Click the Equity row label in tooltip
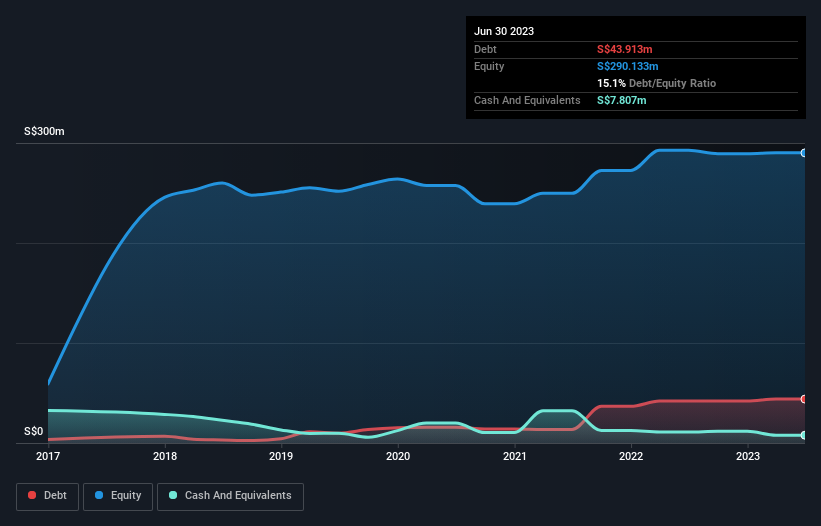This screenshot has width=821, height=526. (x=489, y=66)
